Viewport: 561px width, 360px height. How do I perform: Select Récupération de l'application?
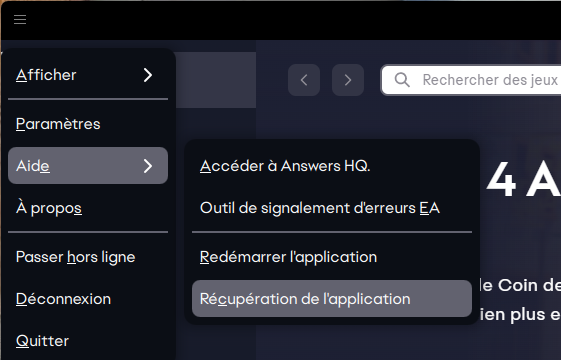click(332, 298)
